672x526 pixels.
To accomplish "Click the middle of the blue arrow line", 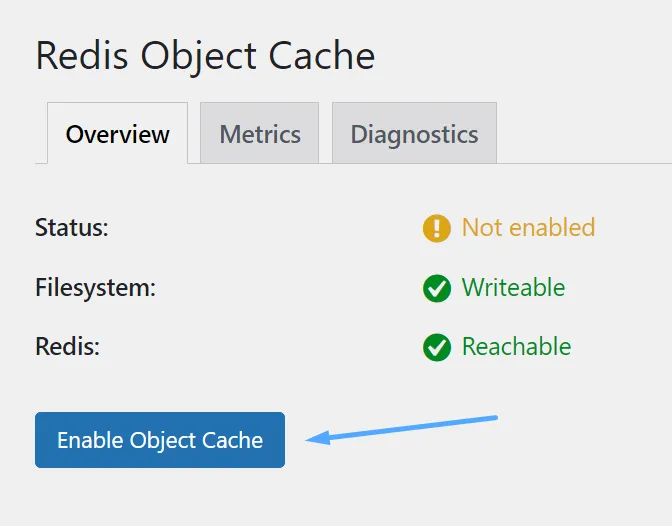I will [402, 429].
